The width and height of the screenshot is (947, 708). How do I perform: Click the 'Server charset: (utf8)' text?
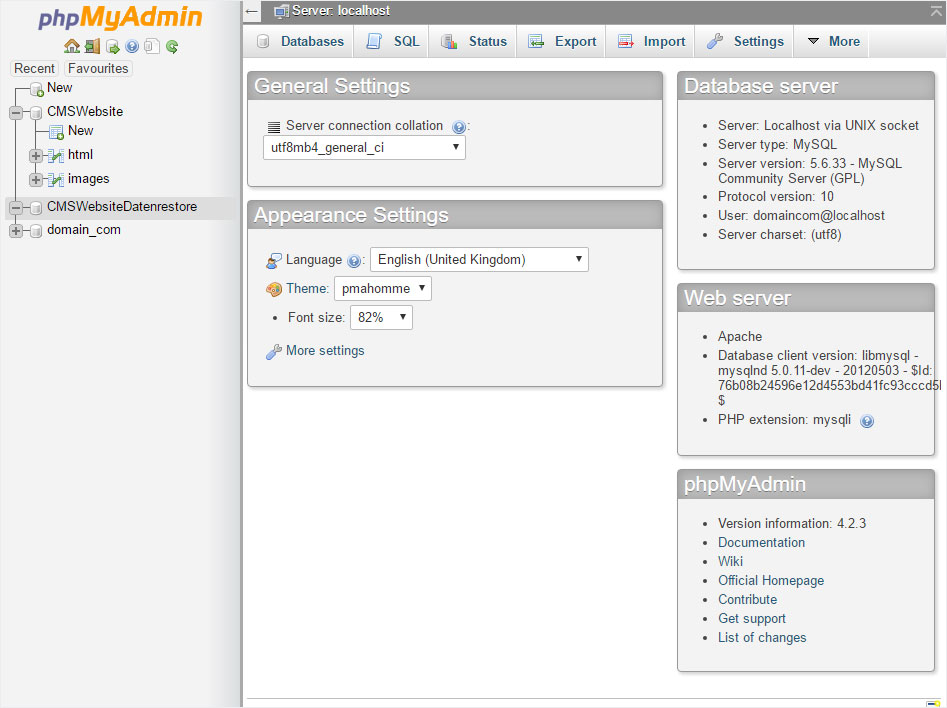(779, 234)
